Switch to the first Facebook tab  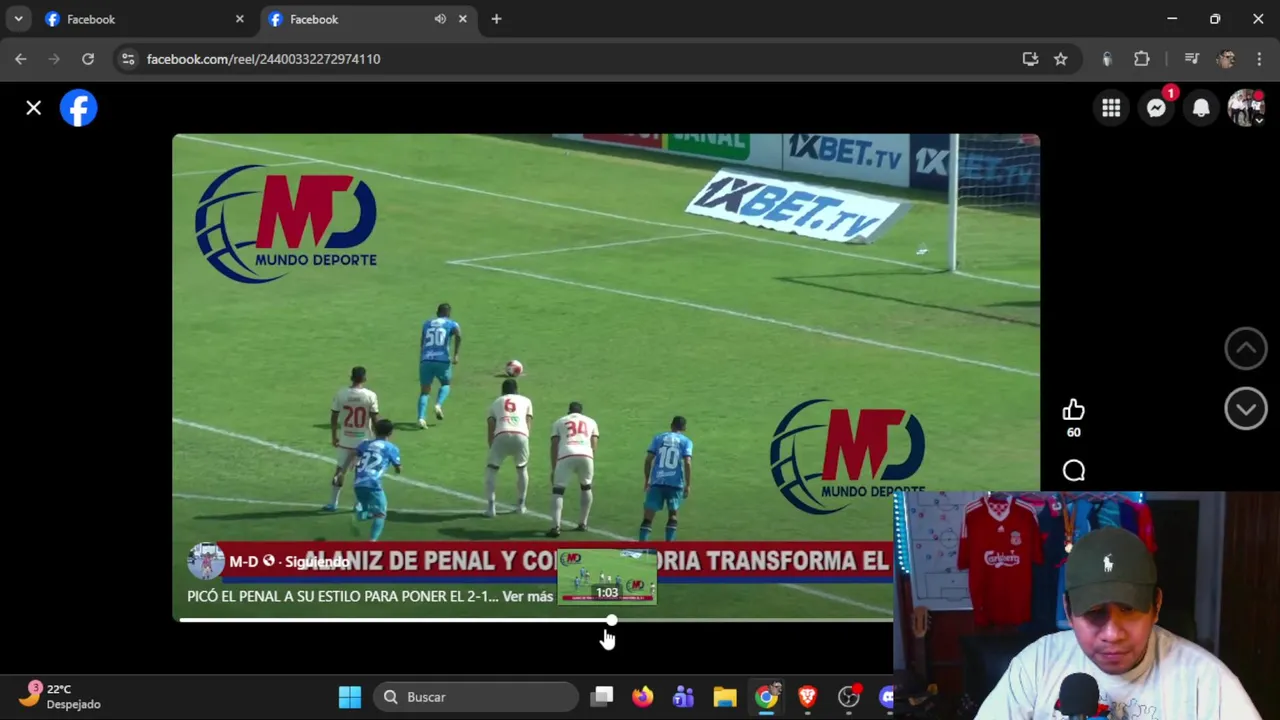(145, 19)
